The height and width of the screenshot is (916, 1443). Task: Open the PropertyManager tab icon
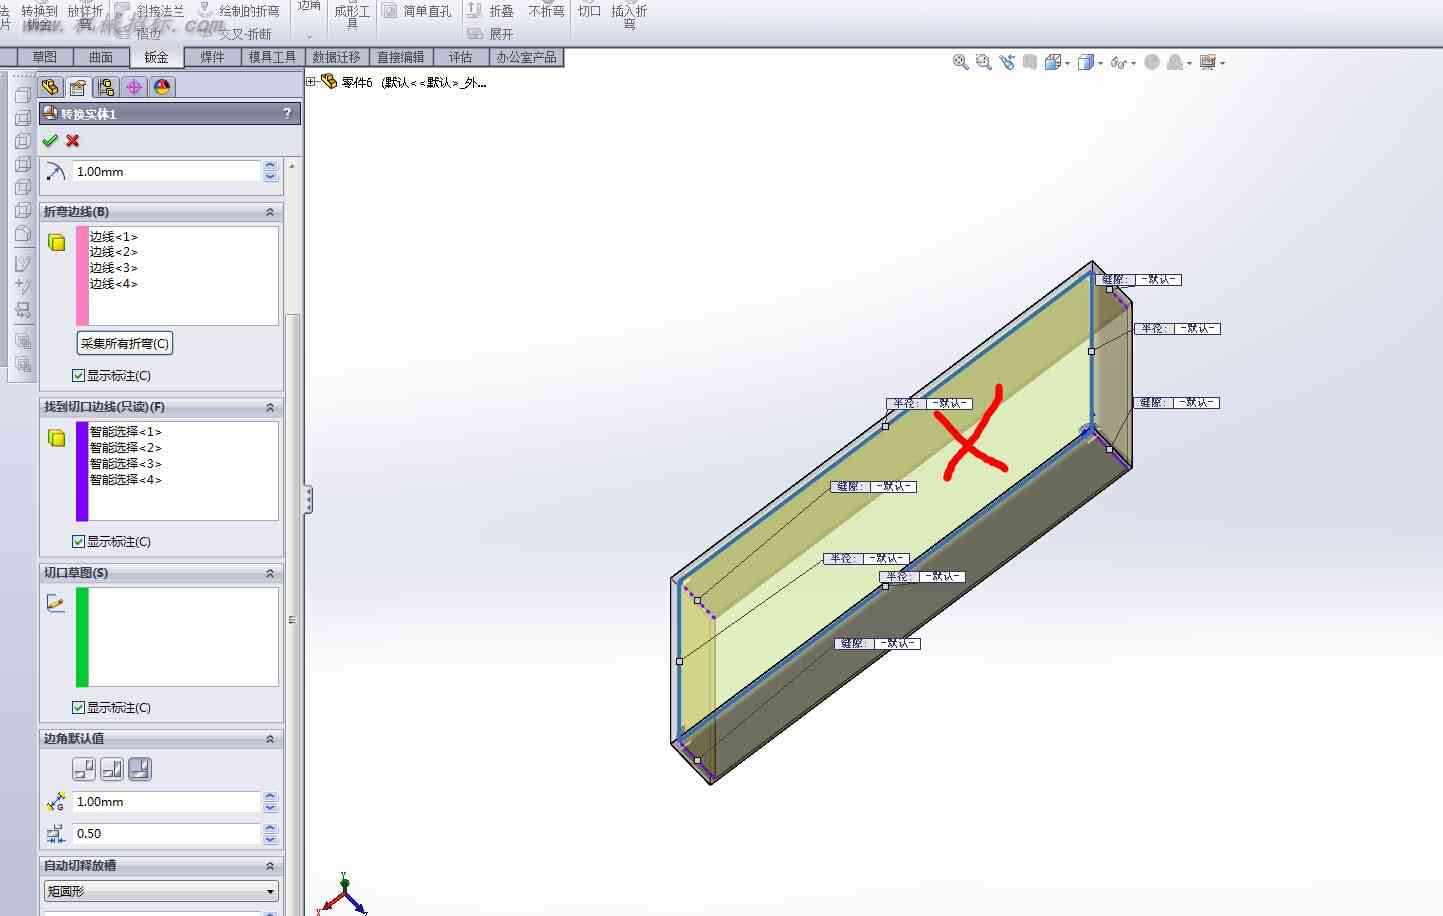pyautogui.click(x=78, y=87)
